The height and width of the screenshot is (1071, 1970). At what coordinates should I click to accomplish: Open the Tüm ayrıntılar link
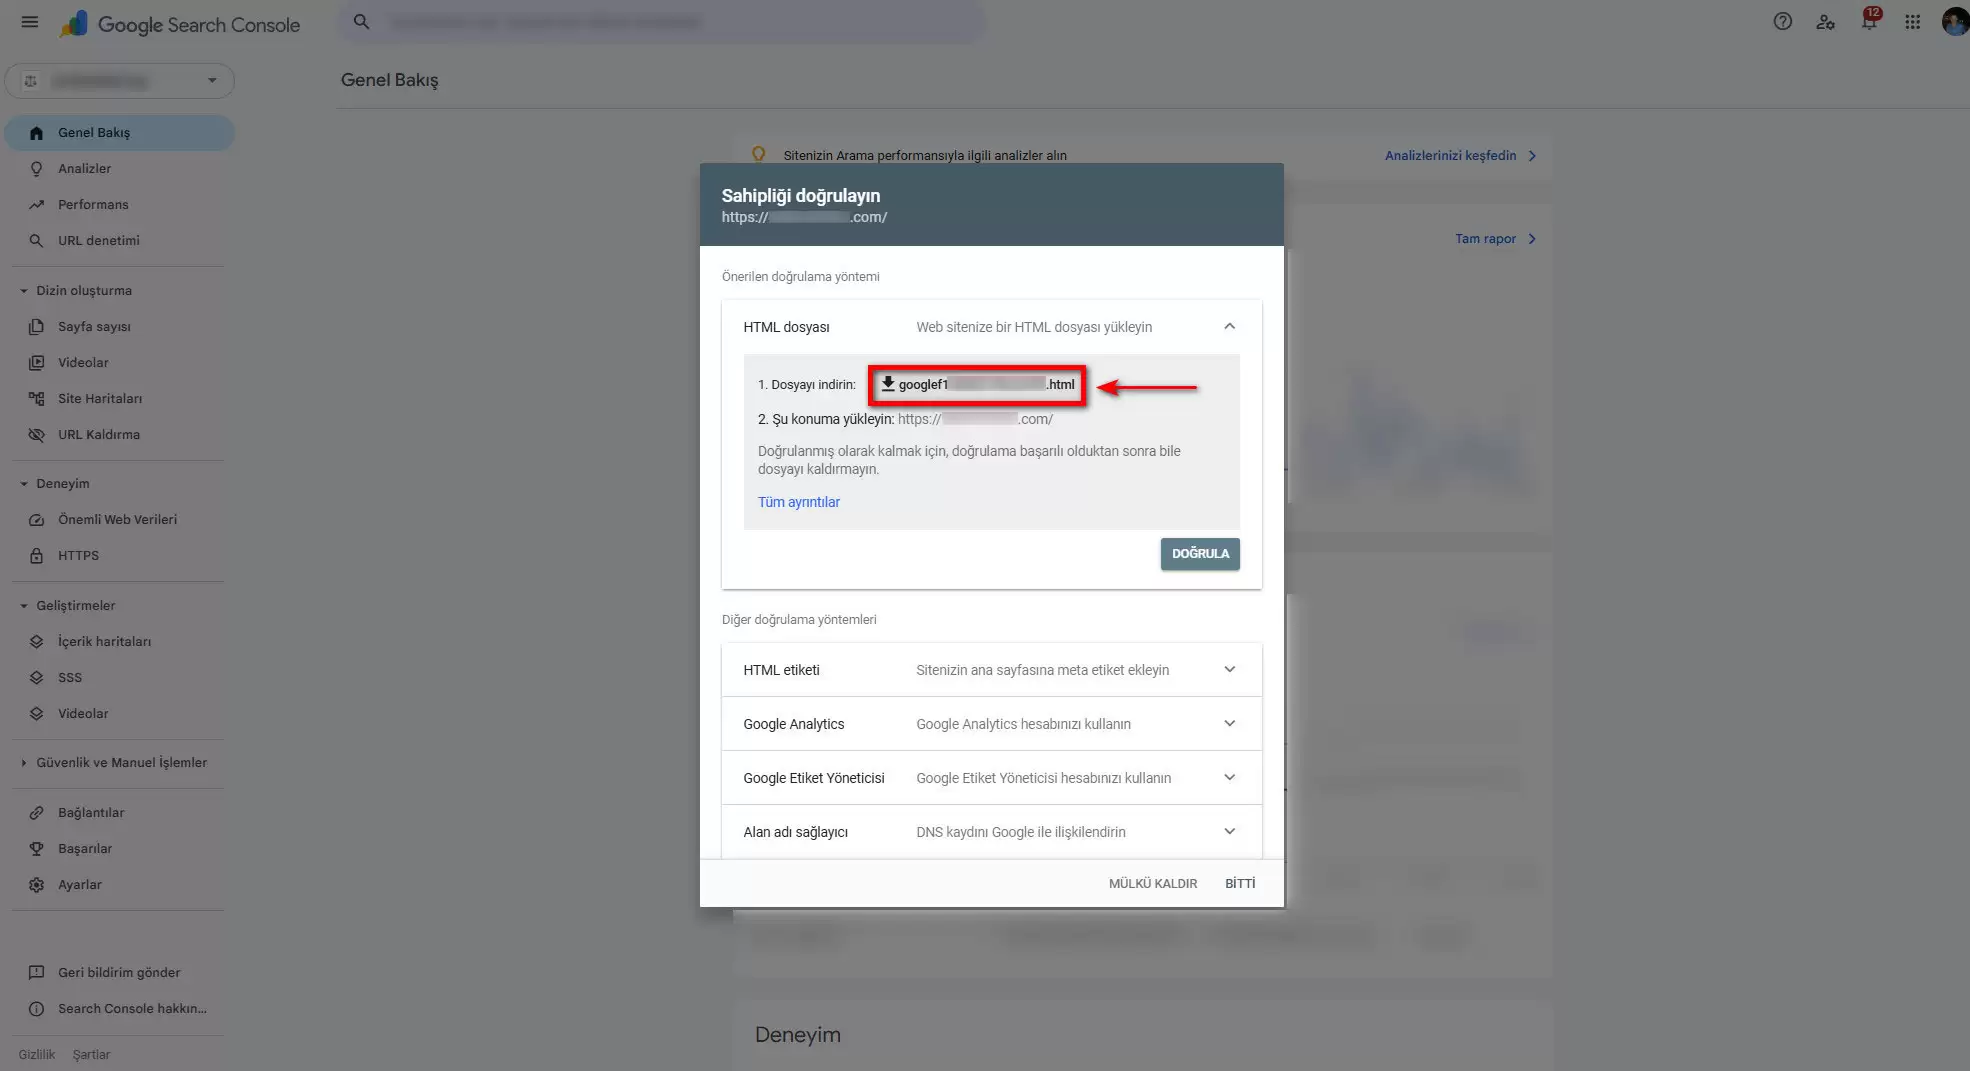tap(798, 502)
